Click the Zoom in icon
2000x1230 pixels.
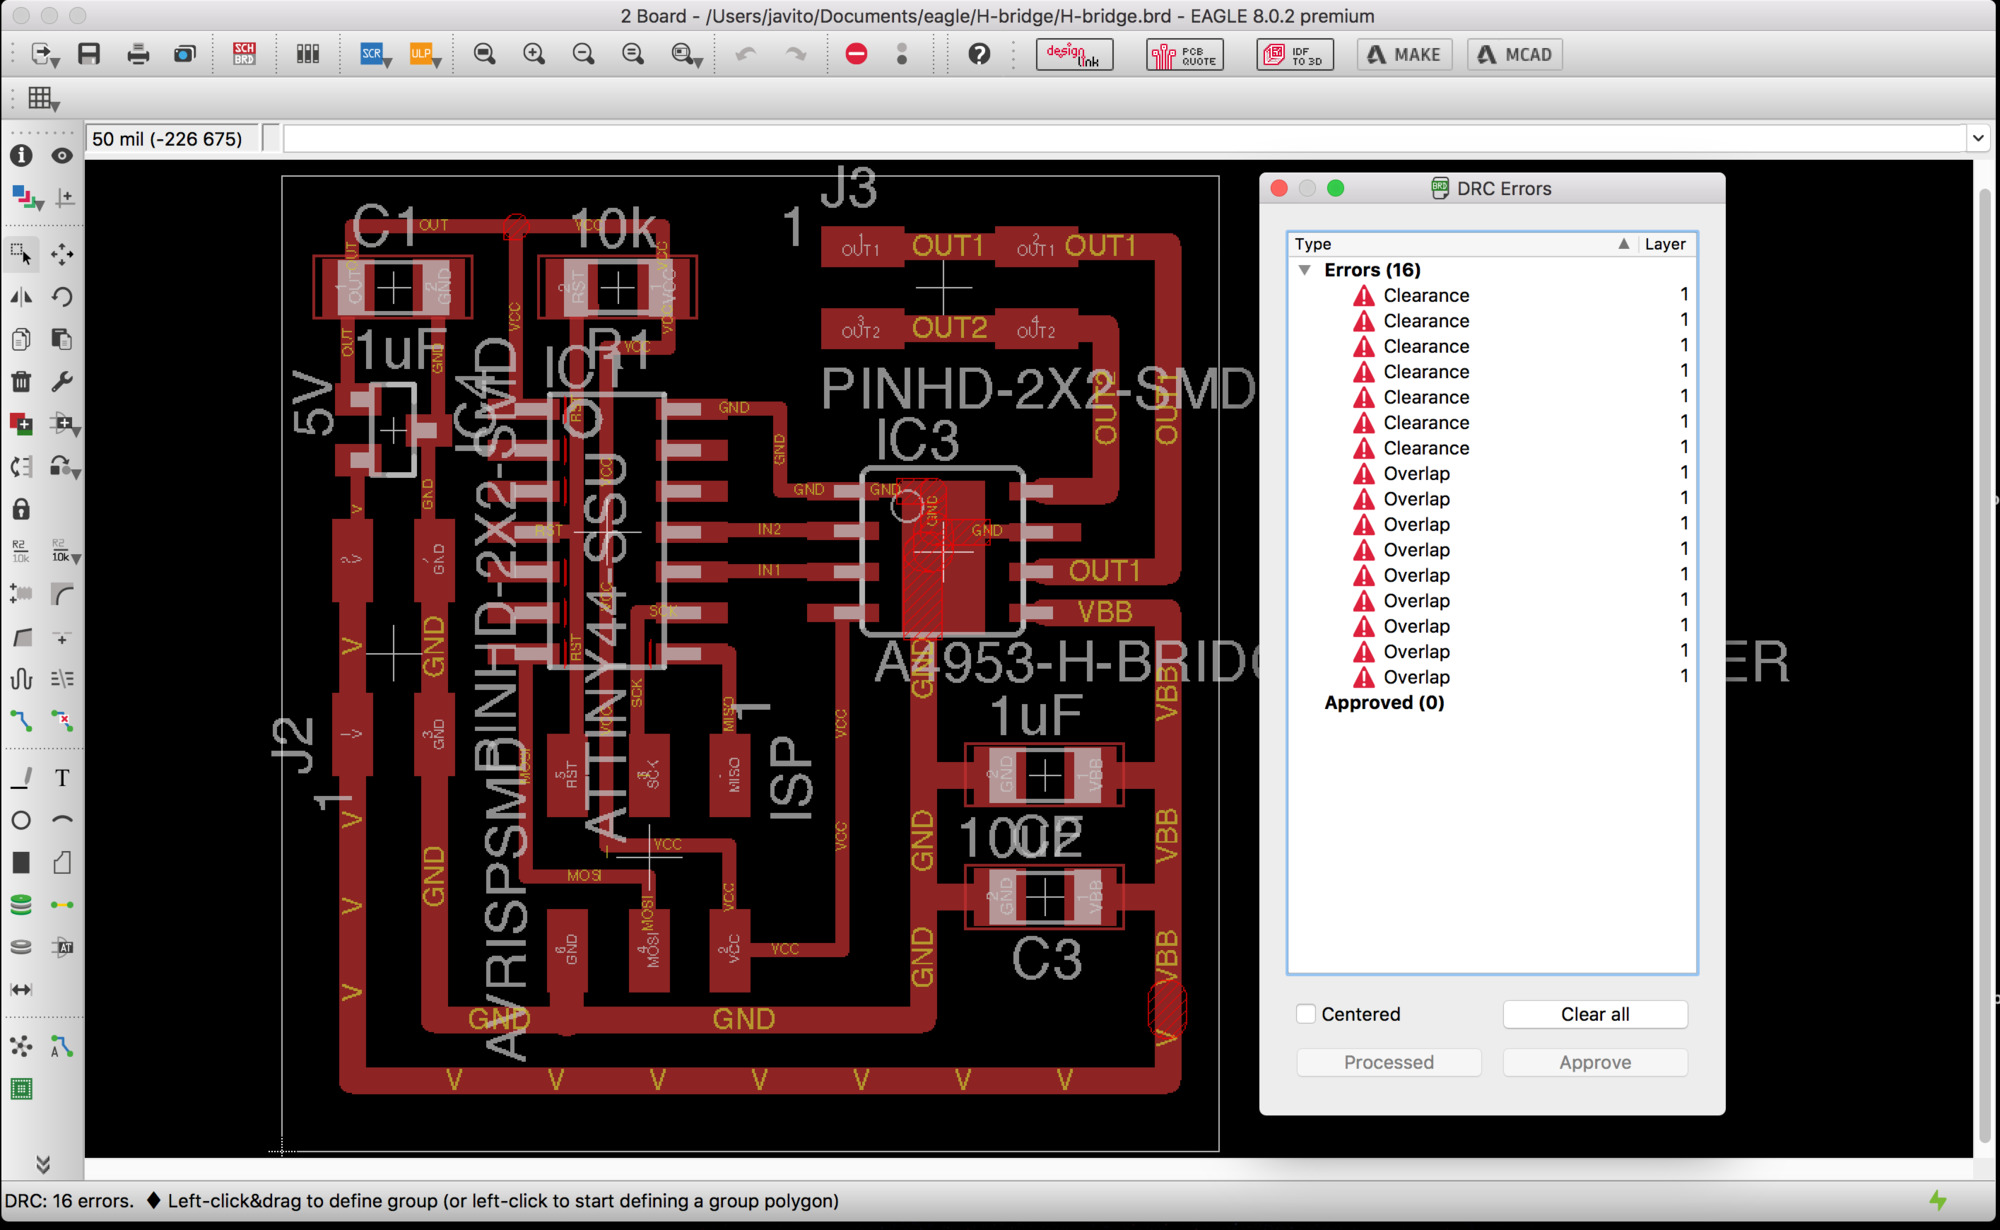click(534, 54)
